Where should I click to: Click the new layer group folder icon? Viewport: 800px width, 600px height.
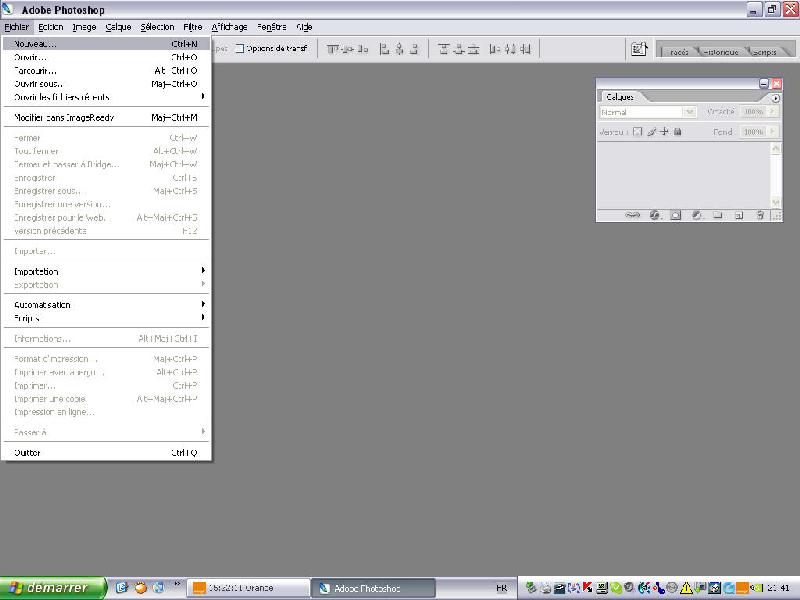click(718, 215)
